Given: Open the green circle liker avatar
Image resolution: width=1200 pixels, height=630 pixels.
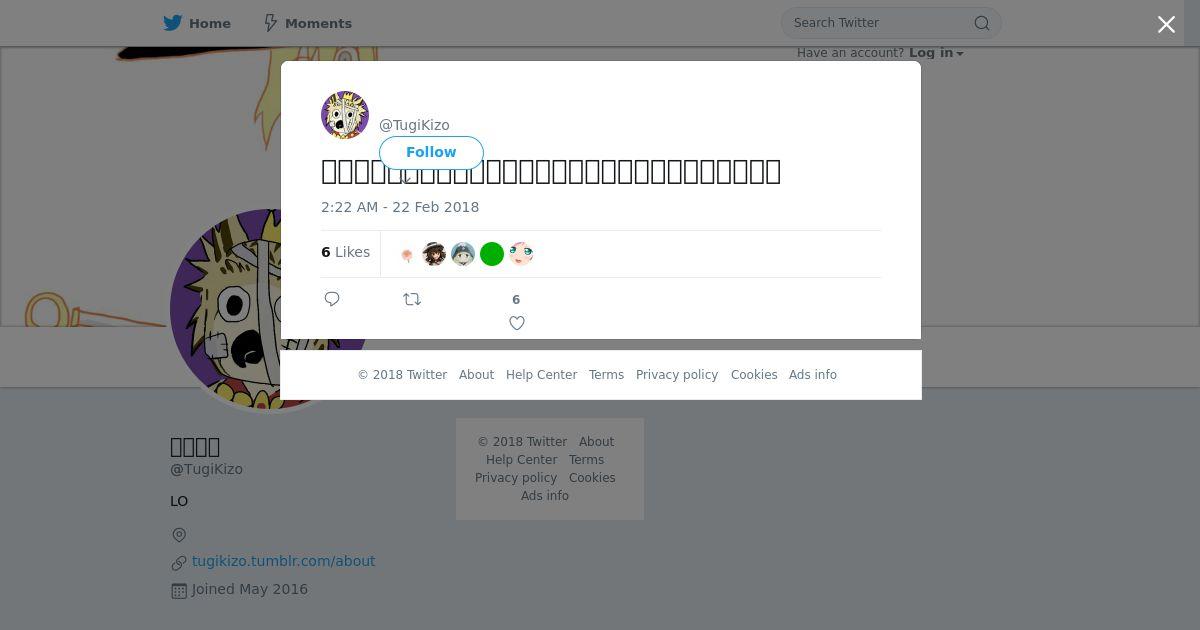Looking at the screenshot, I should click(492, 254).
